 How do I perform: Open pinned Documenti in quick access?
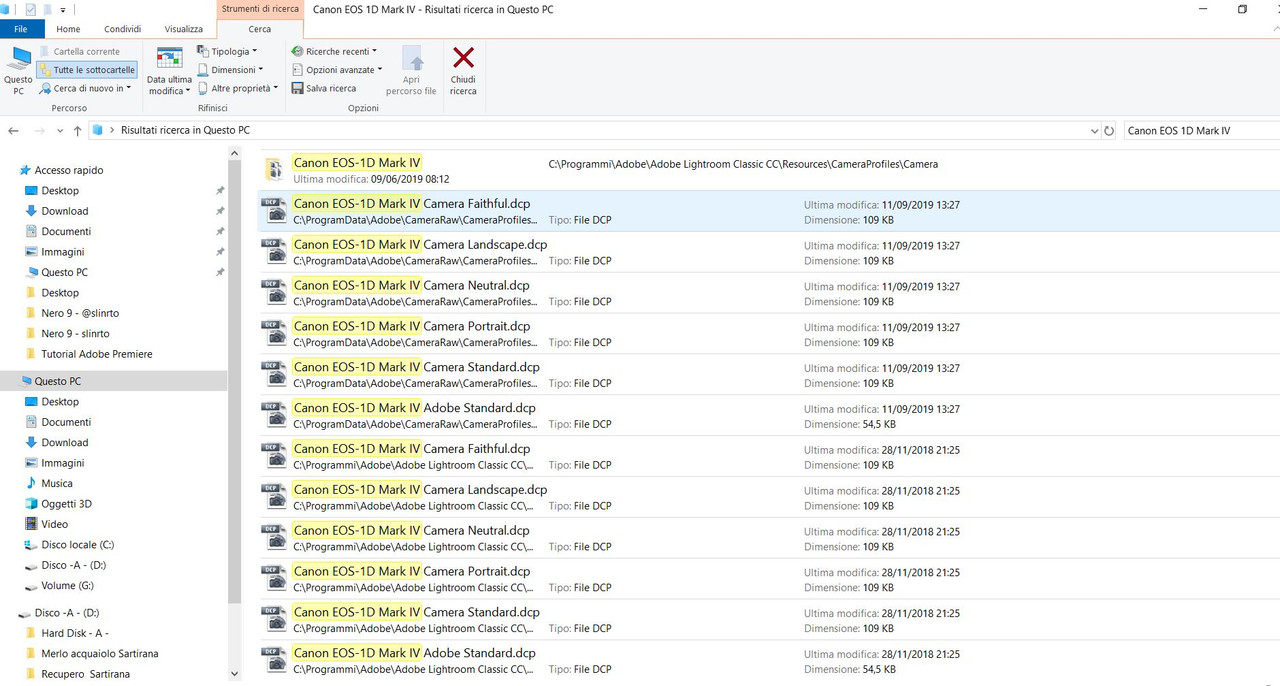pyautogui.click(x=66, y=231)
